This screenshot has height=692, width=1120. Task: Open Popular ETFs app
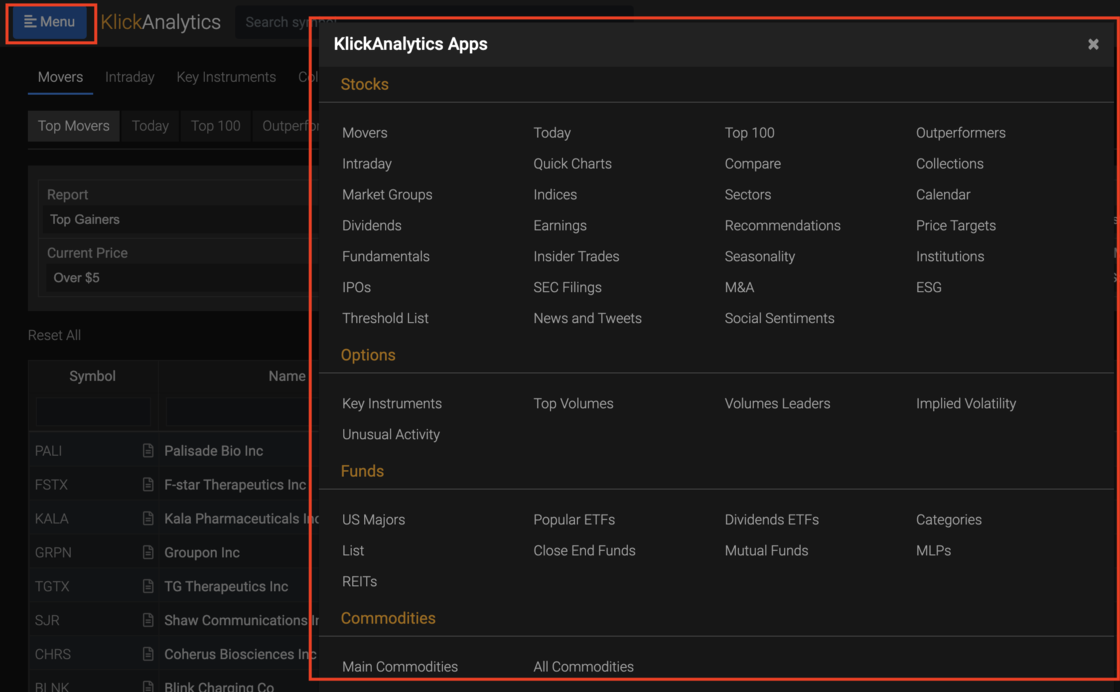click(574, 520)
